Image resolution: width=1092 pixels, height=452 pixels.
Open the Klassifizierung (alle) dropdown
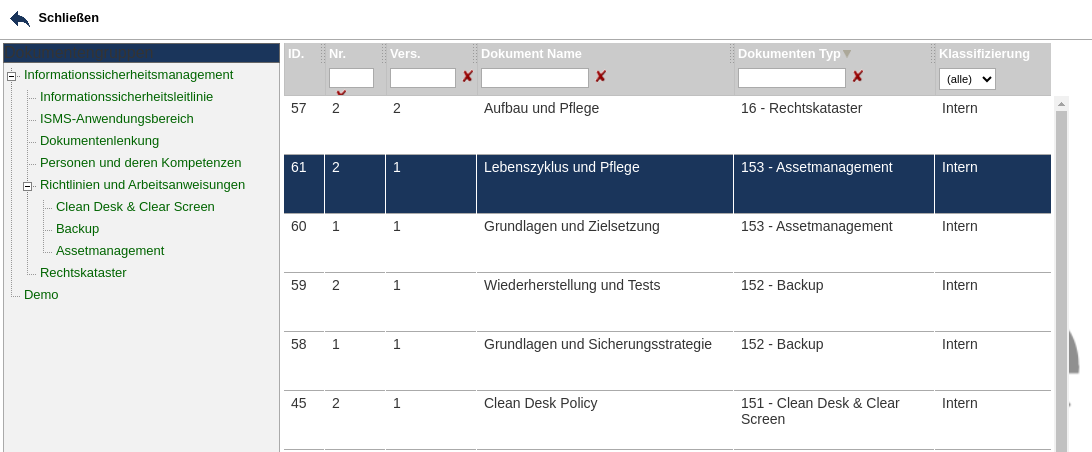pos(967,79)
